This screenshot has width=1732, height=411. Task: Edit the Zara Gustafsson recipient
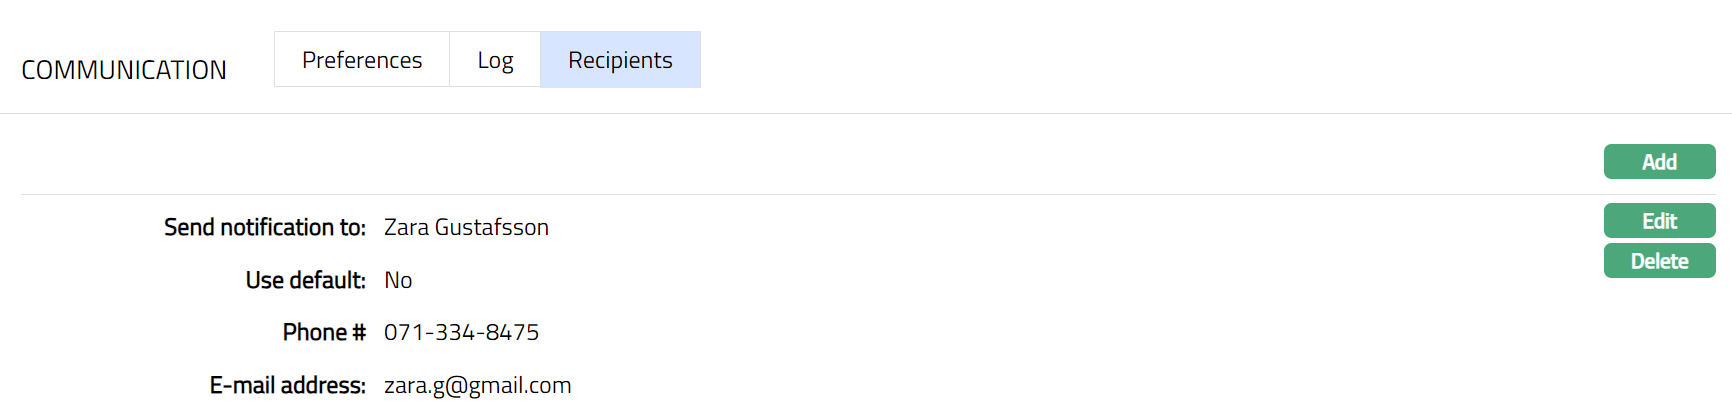pos(1659,221)
